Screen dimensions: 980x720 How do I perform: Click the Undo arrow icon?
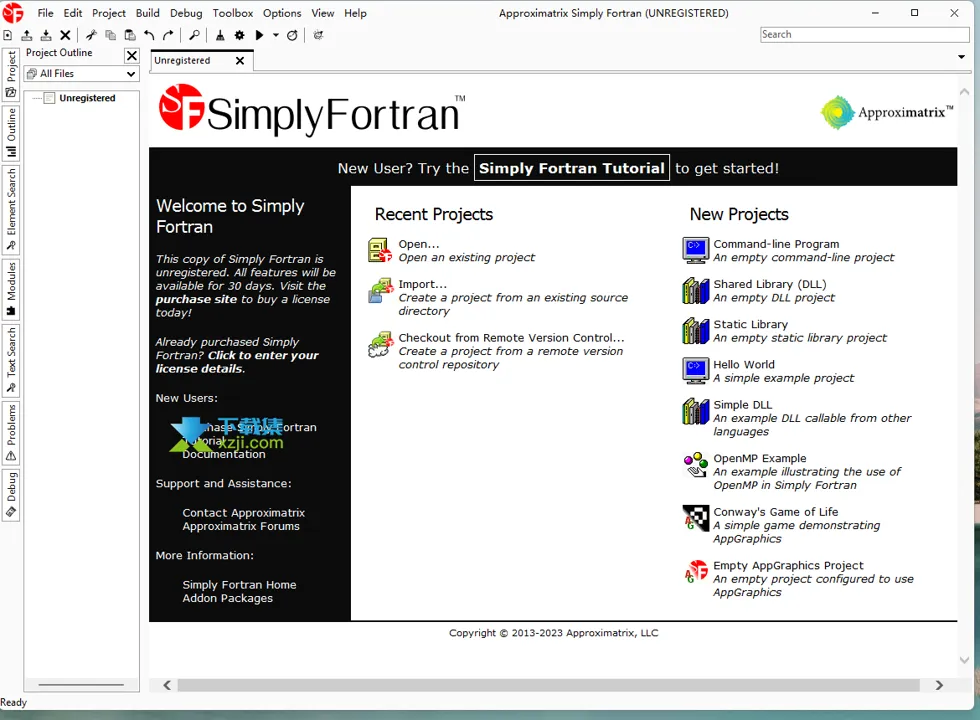click(x=149, y=36)
